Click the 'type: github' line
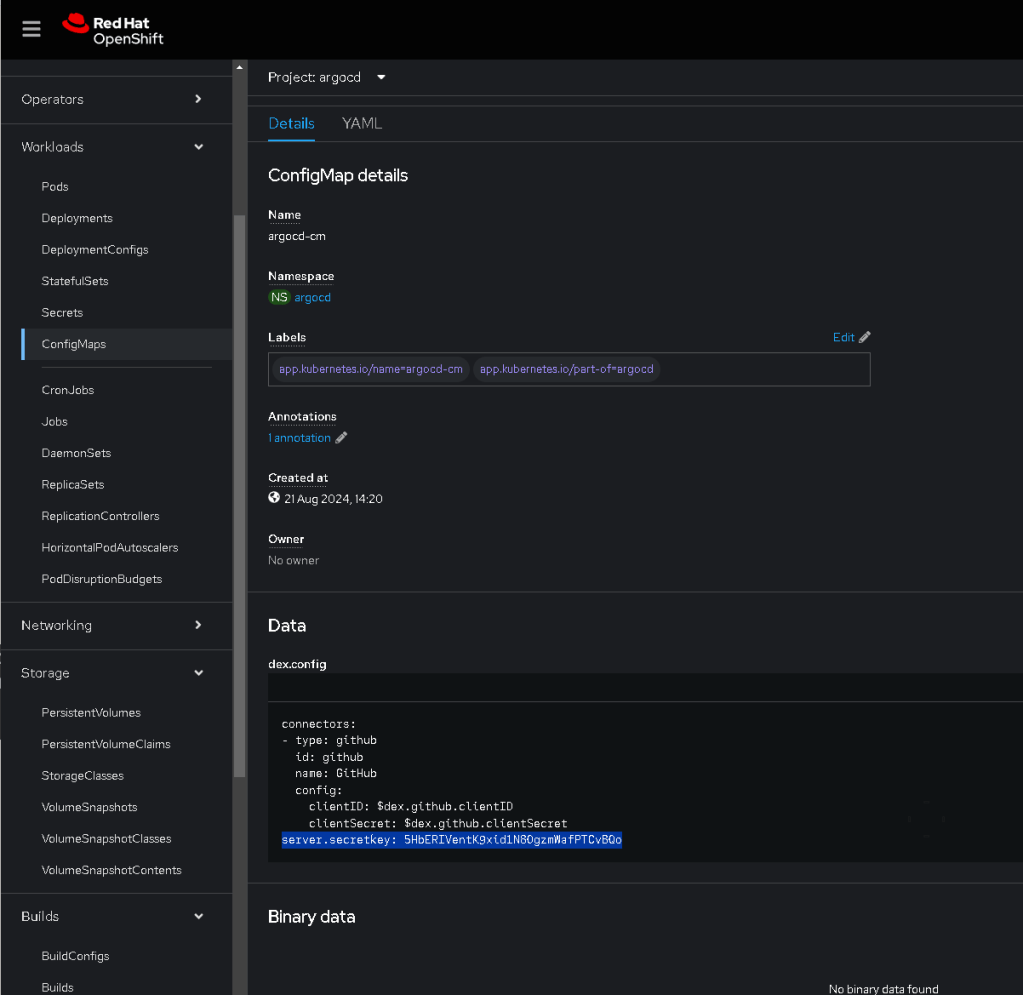 tap(329, 741)
